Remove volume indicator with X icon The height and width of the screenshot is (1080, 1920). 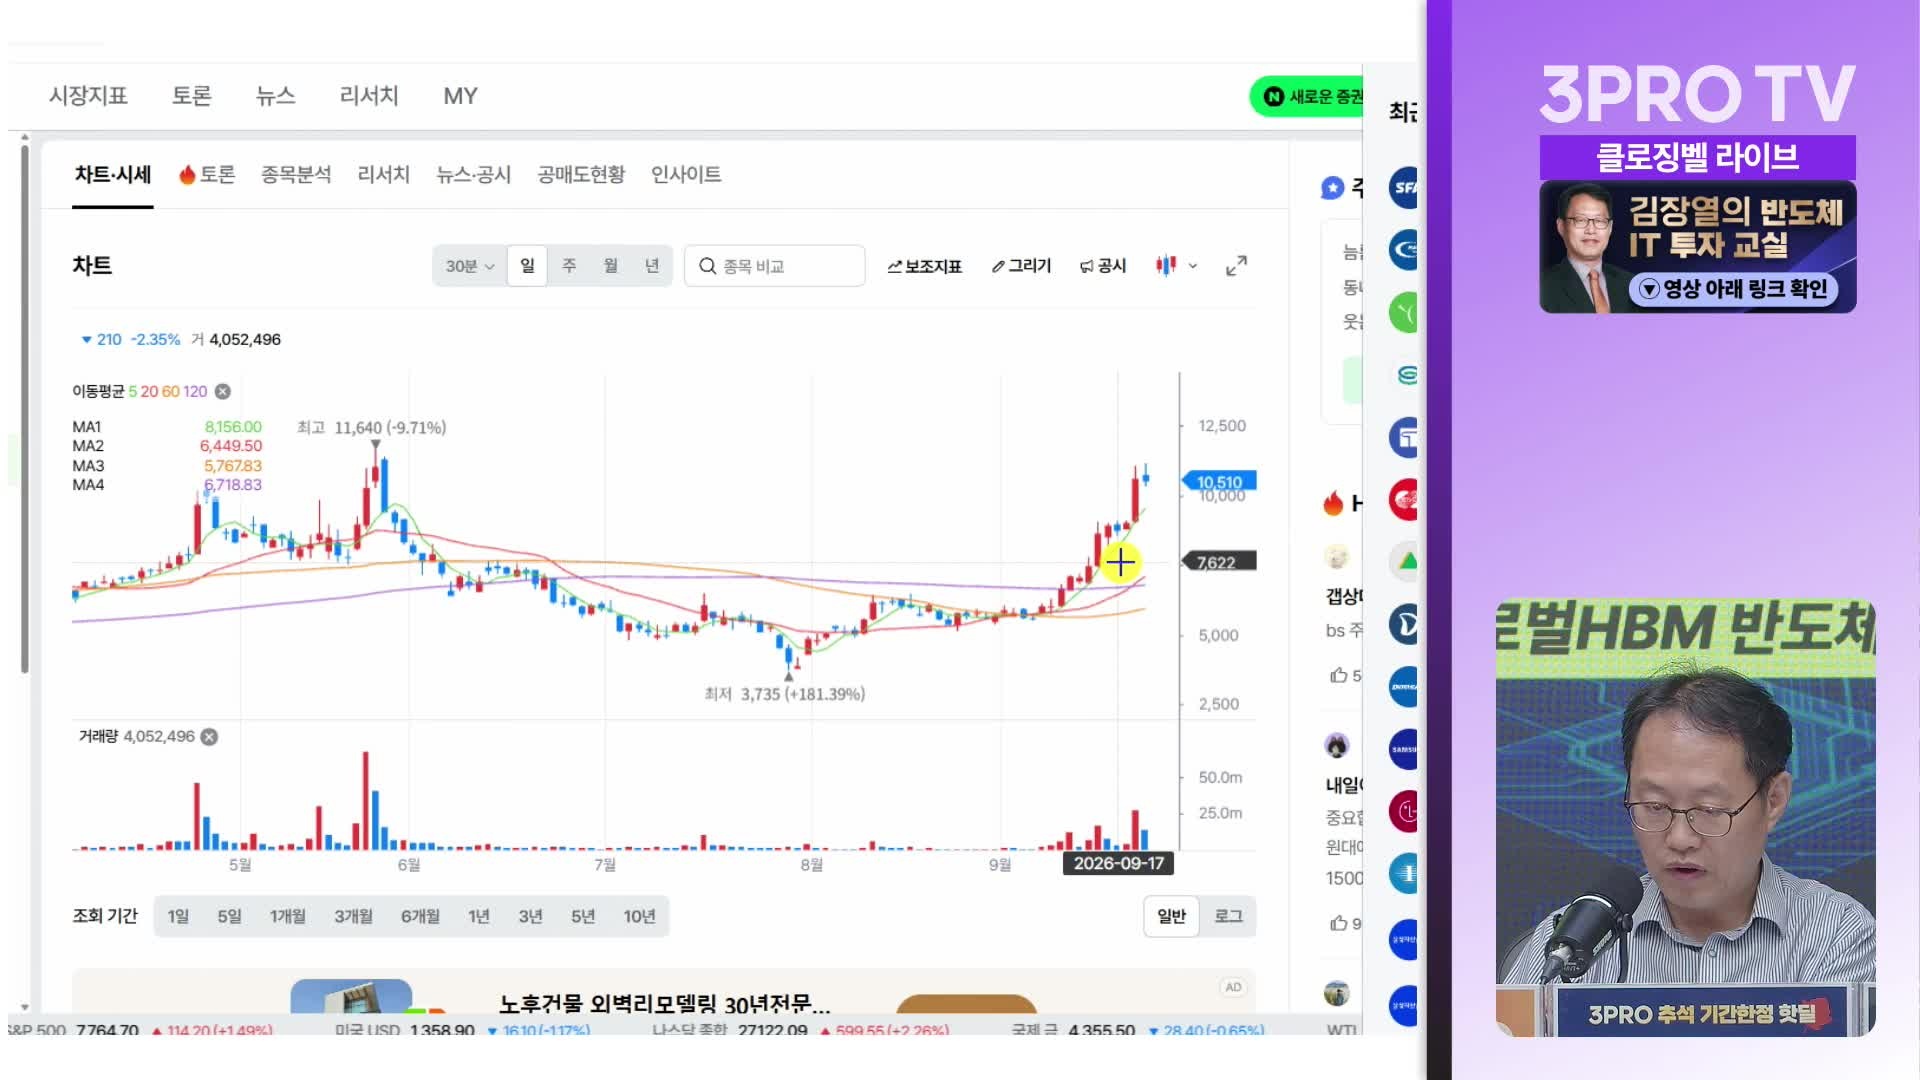click(x=209, y=737)
